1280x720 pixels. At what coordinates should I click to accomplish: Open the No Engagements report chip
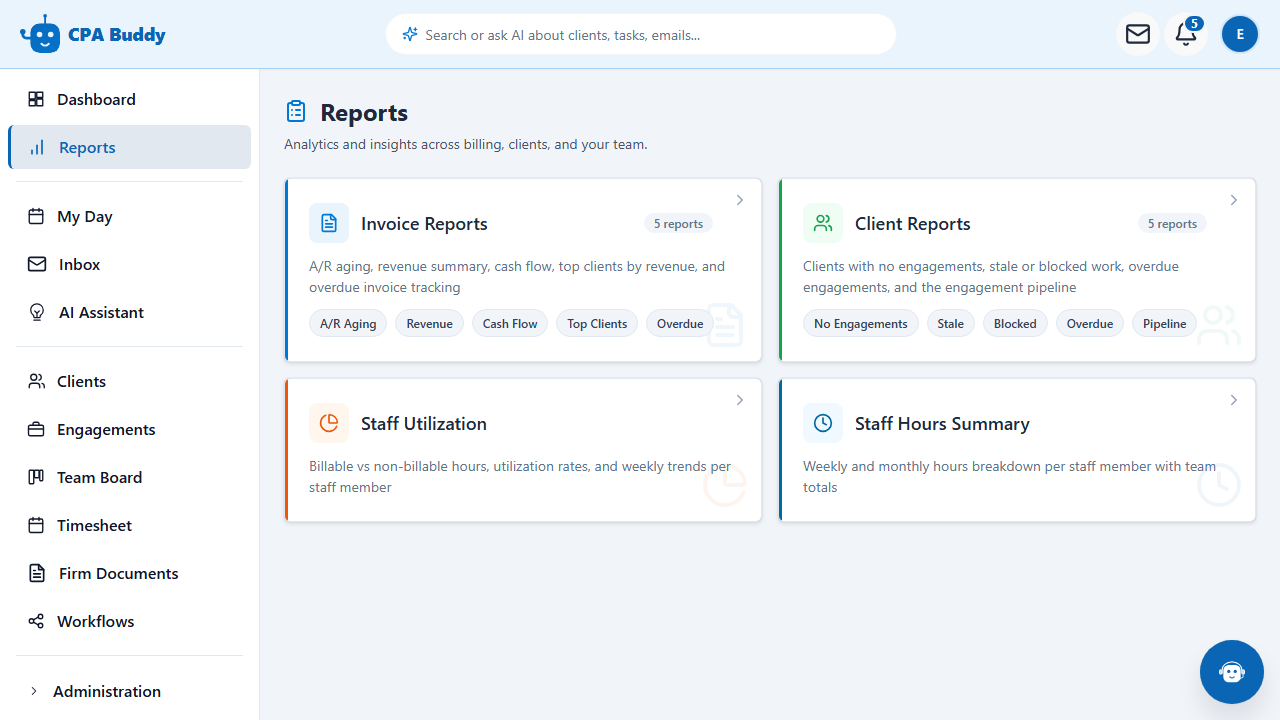click(861, 323)
